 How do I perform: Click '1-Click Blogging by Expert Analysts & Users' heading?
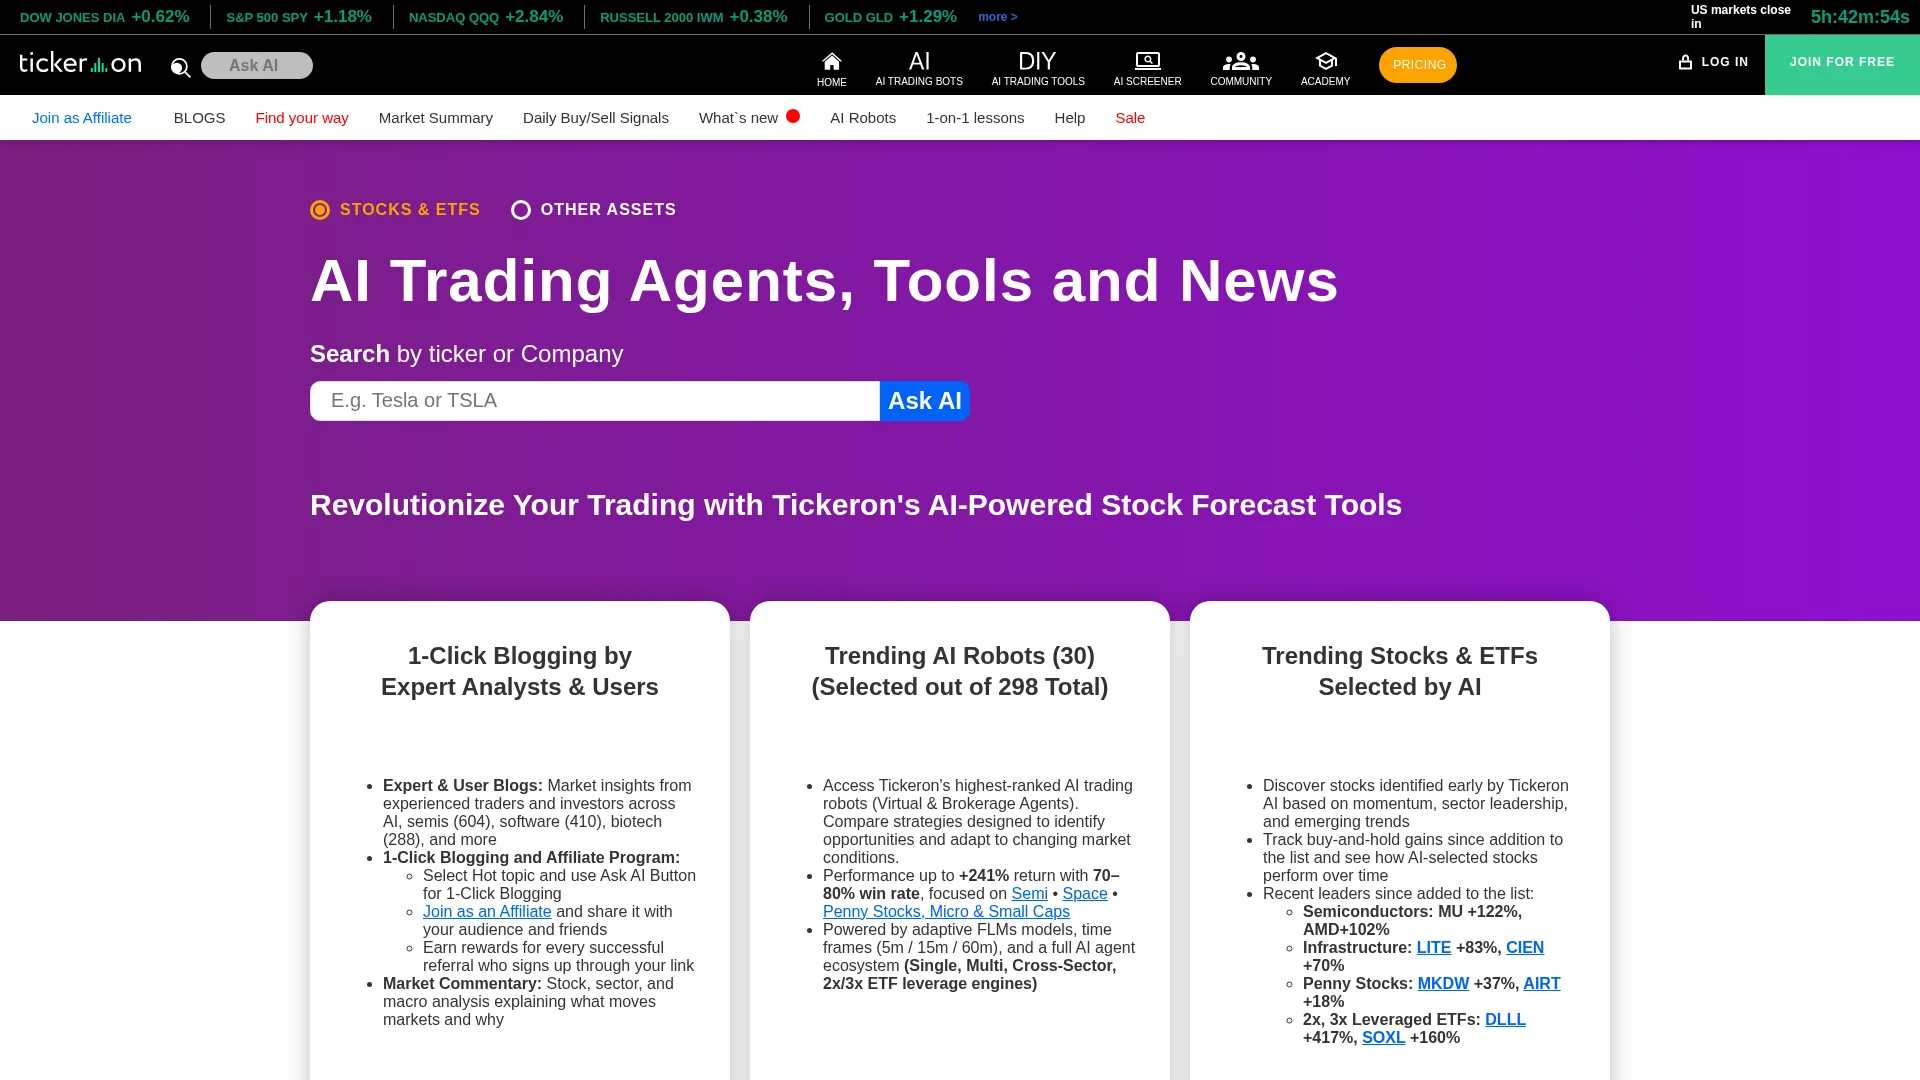(x=520, y=671)
